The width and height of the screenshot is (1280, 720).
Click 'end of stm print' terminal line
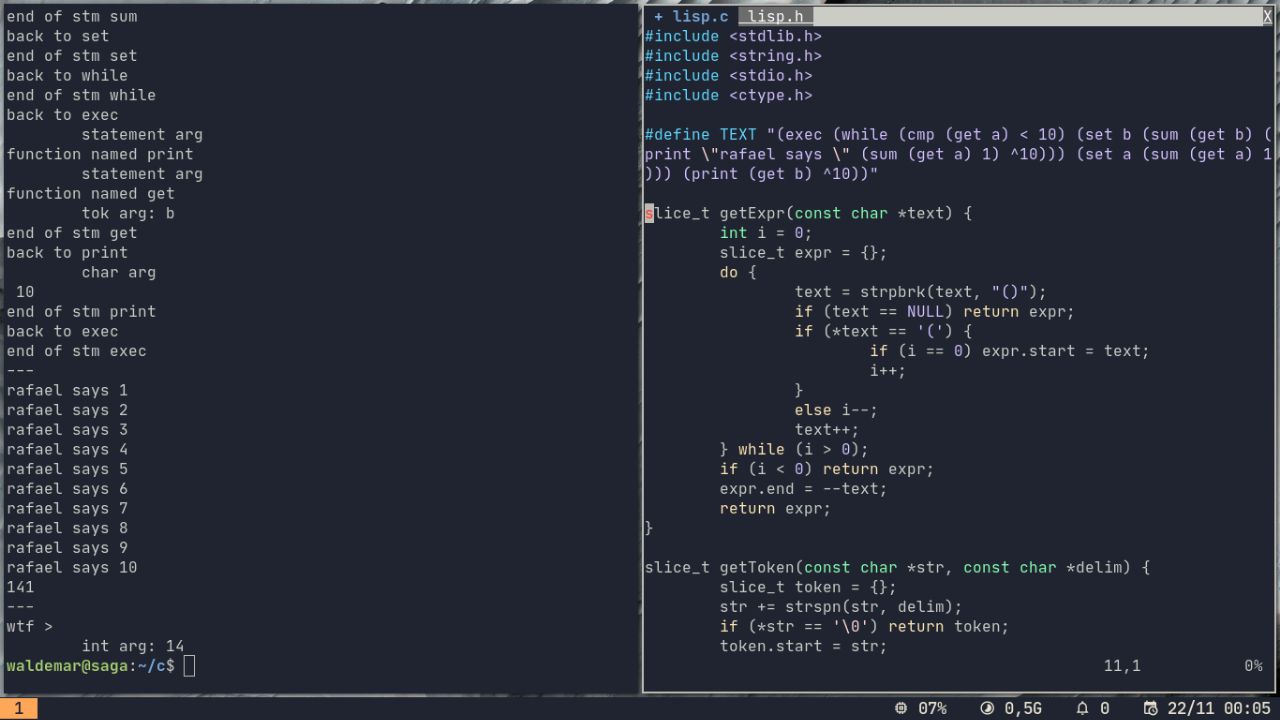click(81, 312)
